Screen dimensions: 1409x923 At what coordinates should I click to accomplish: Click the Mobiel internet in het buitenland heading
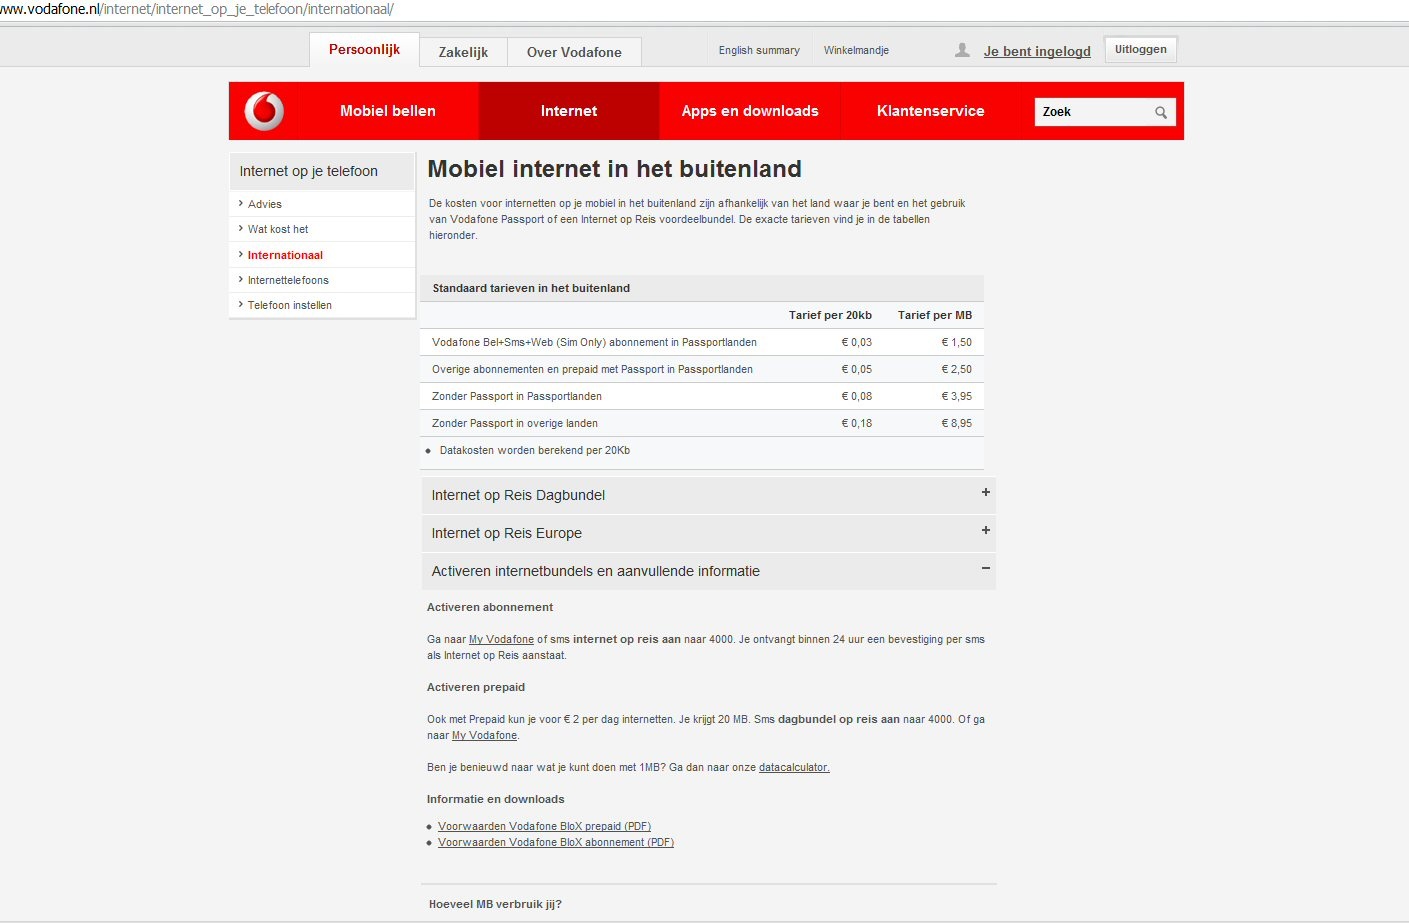tap(614, 169)
